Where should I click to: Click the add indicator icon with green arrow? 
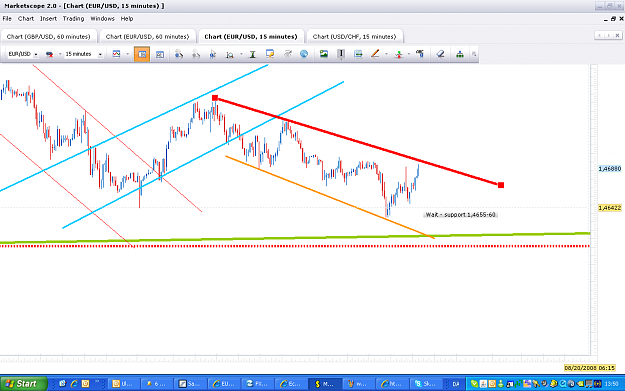(x=398, y=54)
